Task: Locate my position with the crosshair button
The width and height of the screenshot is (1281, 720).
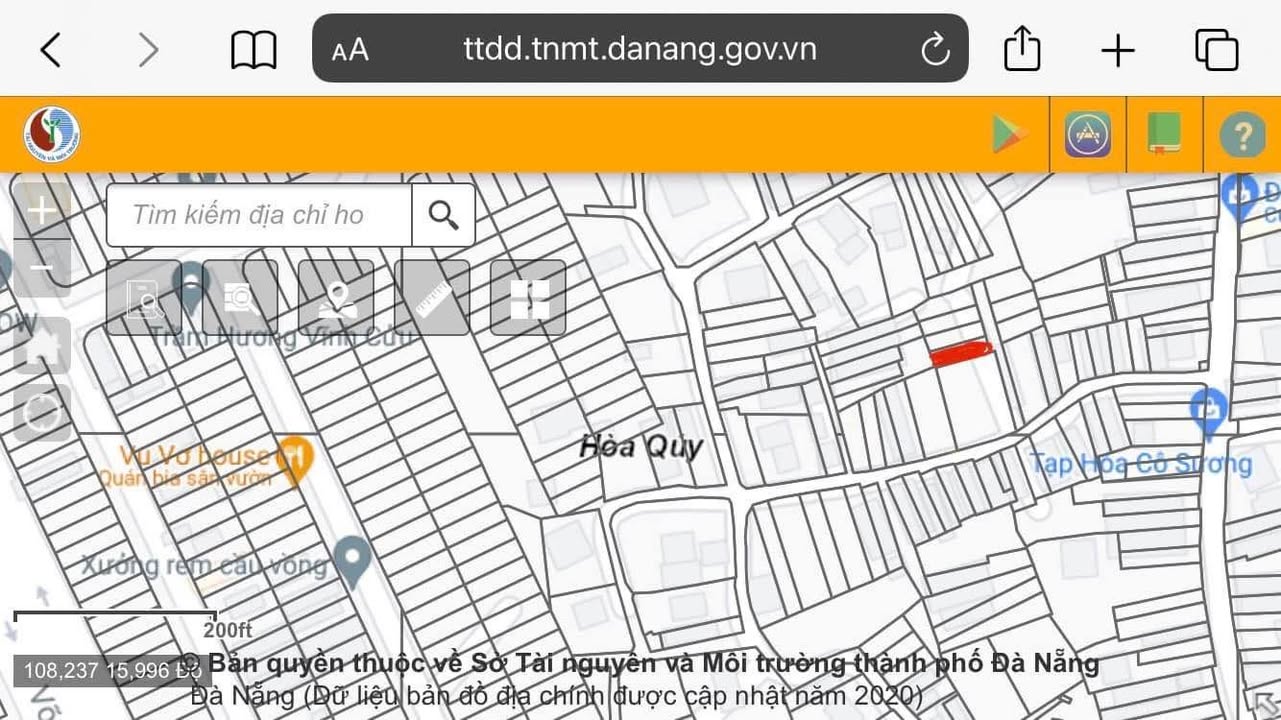Action: 42,413
